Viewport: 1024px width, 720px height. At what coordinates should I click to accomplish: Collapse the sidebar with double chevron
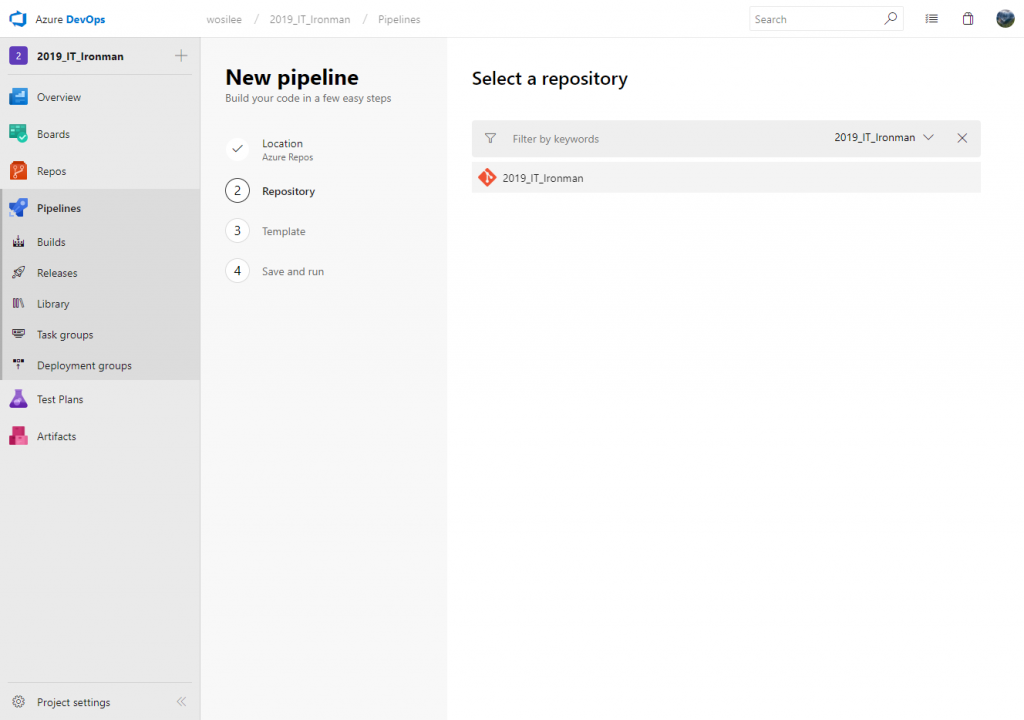click(x=181, y=702)
